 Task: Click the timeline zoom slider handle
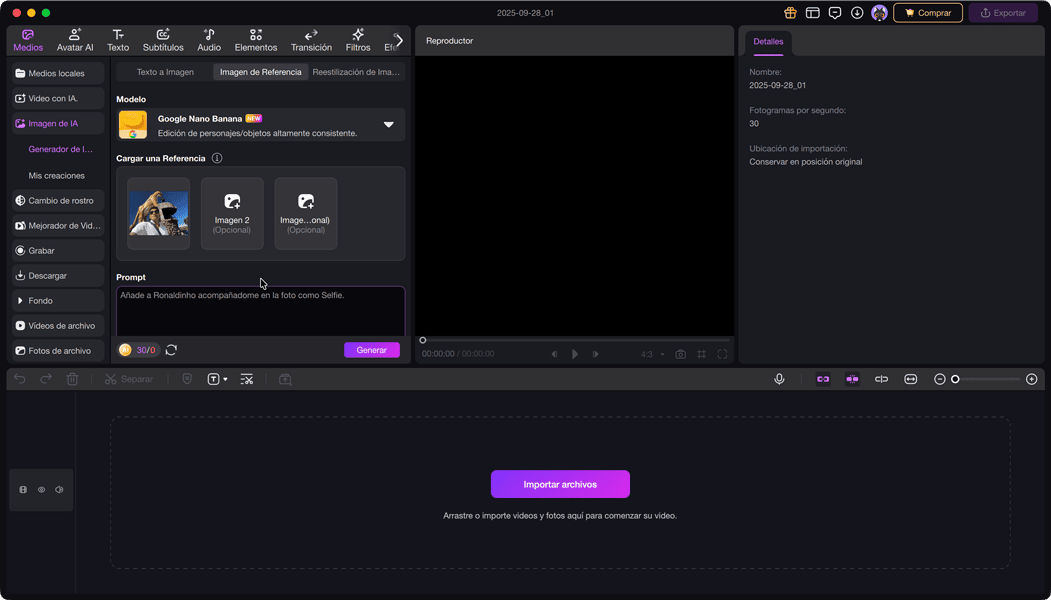coord(955,379)
